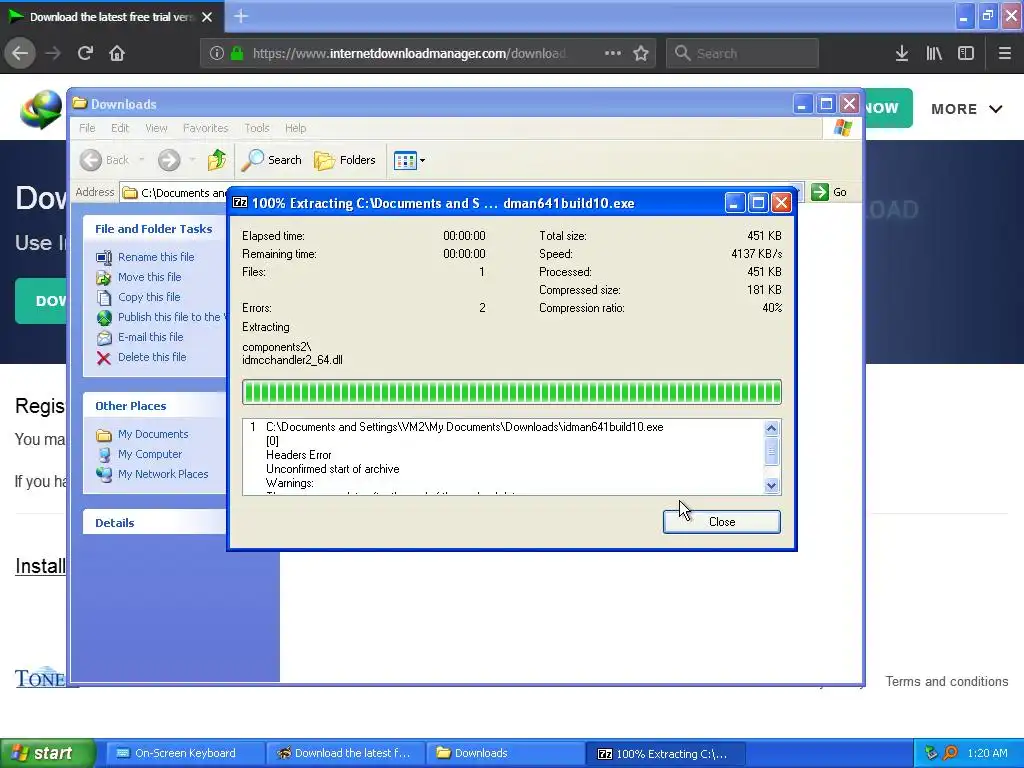This screenshot has height=768, width=1024.
Task: Open Favorites menu in Downloads window
Action: (x=206, y=128)
